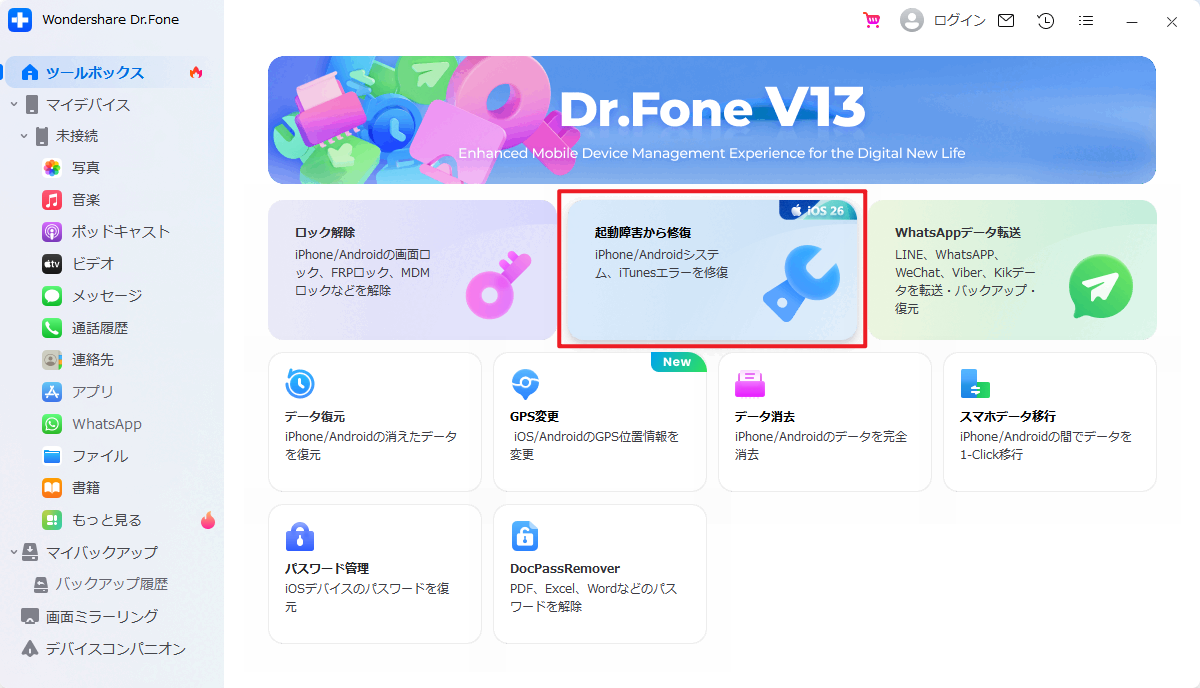
Task: Open デバイスコンパニオン in sidebar
Action: coord(116,648)
